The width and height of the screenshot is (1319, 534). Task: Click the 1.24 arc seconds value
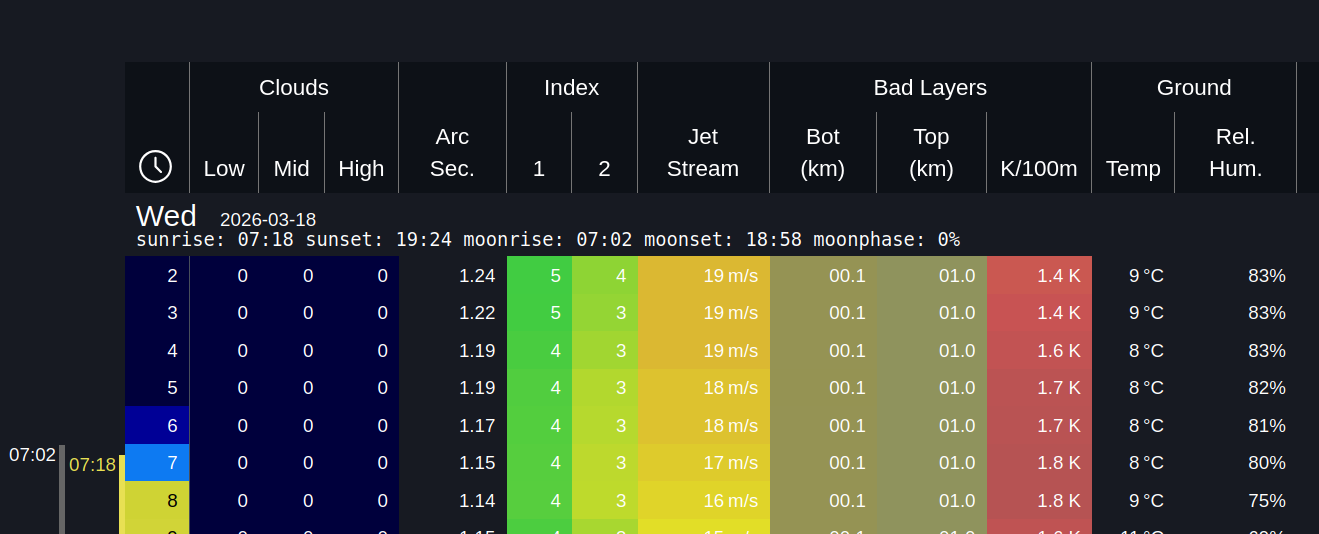click(x=477, y=276)
